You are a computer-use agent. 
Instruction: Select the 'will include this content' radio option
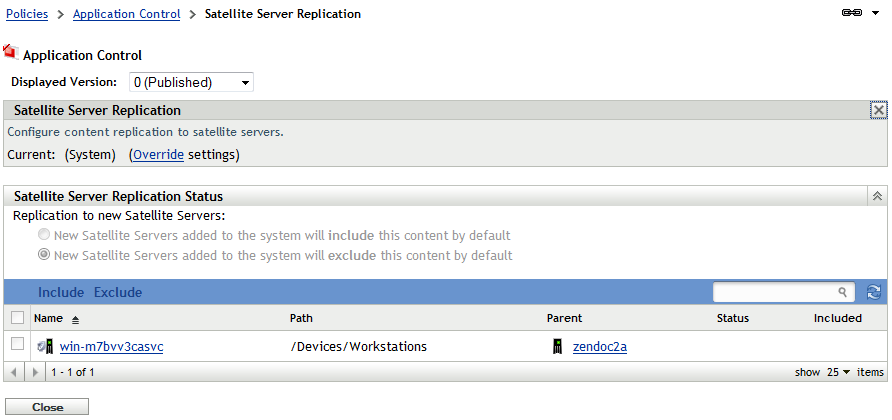pyautogui.click(x=44, y=236)
